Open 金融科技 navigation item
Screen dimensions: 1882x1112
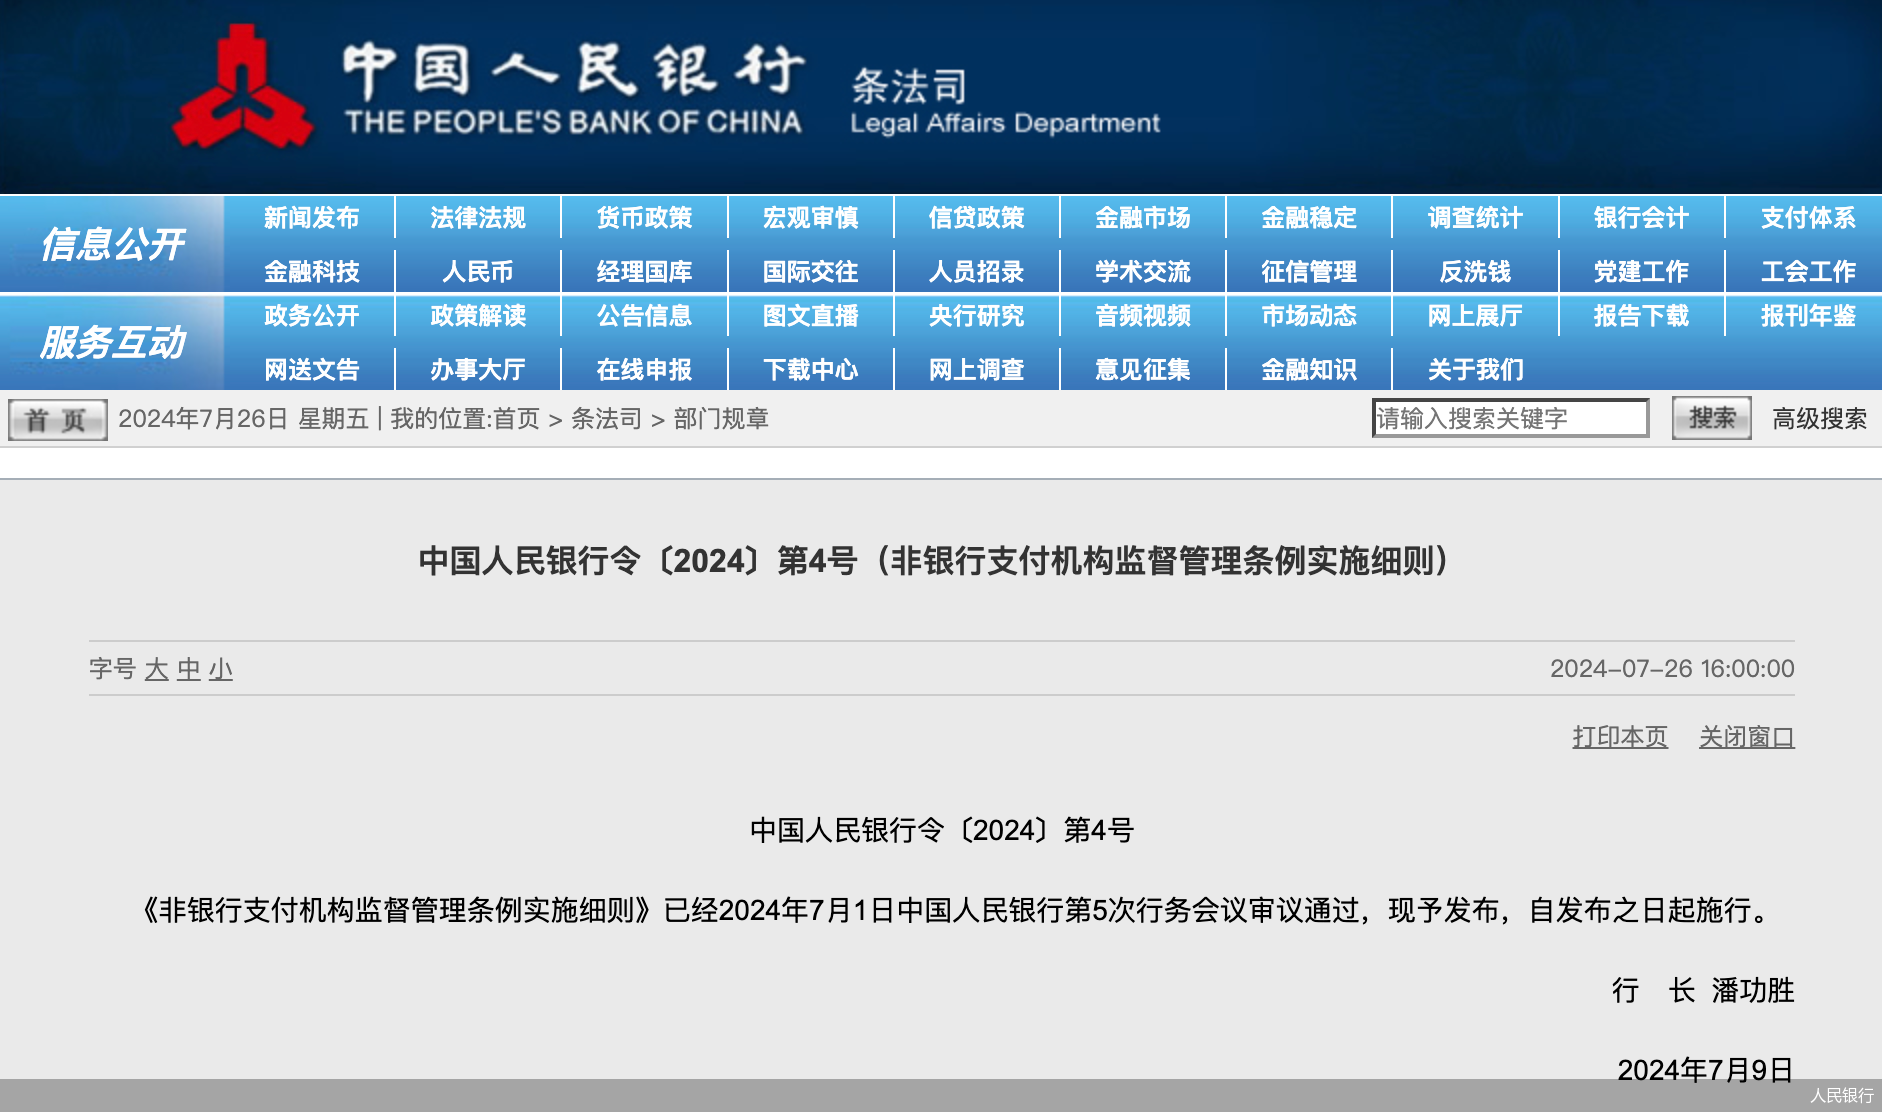coord(311,271)
